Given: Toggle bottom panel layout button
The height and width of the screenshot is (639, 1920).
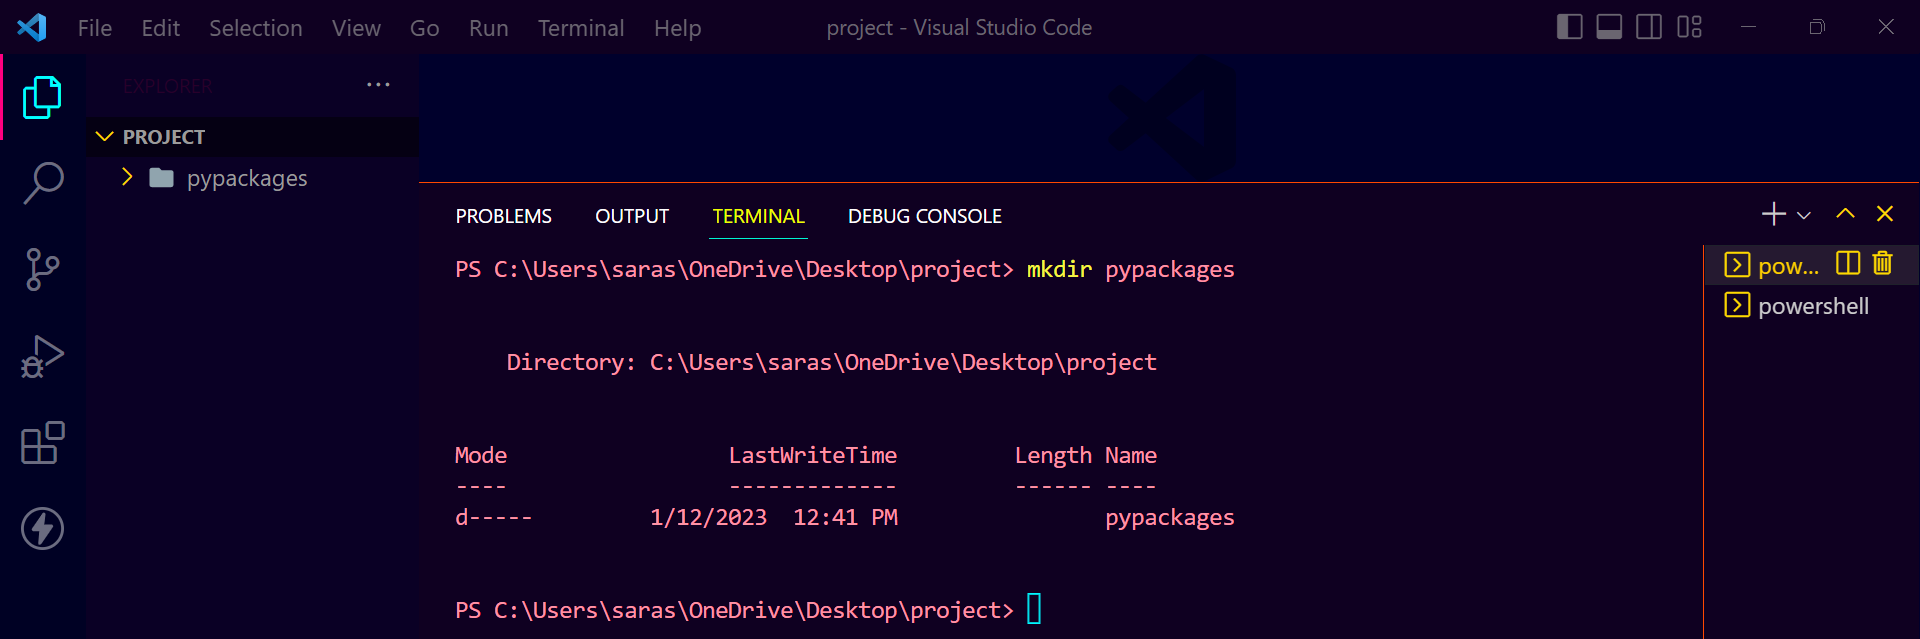Looking at the screenshot, I should pyautogui.click(x=1609, y=27).
